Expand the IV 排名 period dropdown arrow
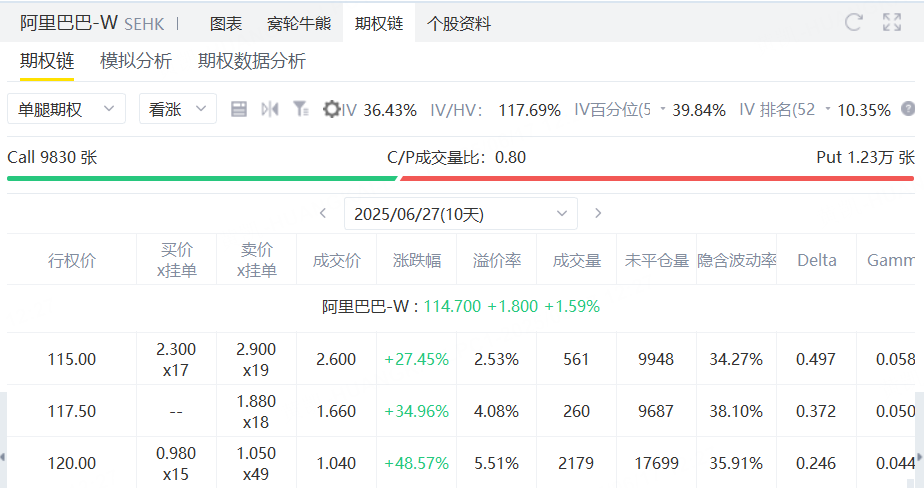 tap(827, 109)
